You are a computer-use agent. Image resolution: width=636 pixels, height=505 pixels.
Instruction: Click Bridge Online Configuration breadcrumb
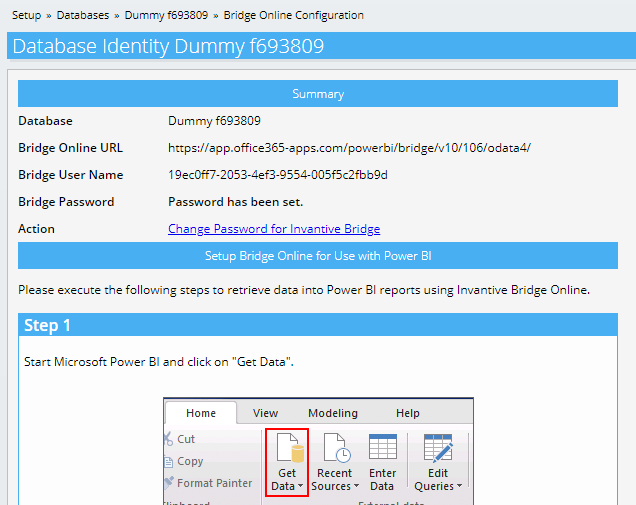pyautogui.click(x=294, y=15)
